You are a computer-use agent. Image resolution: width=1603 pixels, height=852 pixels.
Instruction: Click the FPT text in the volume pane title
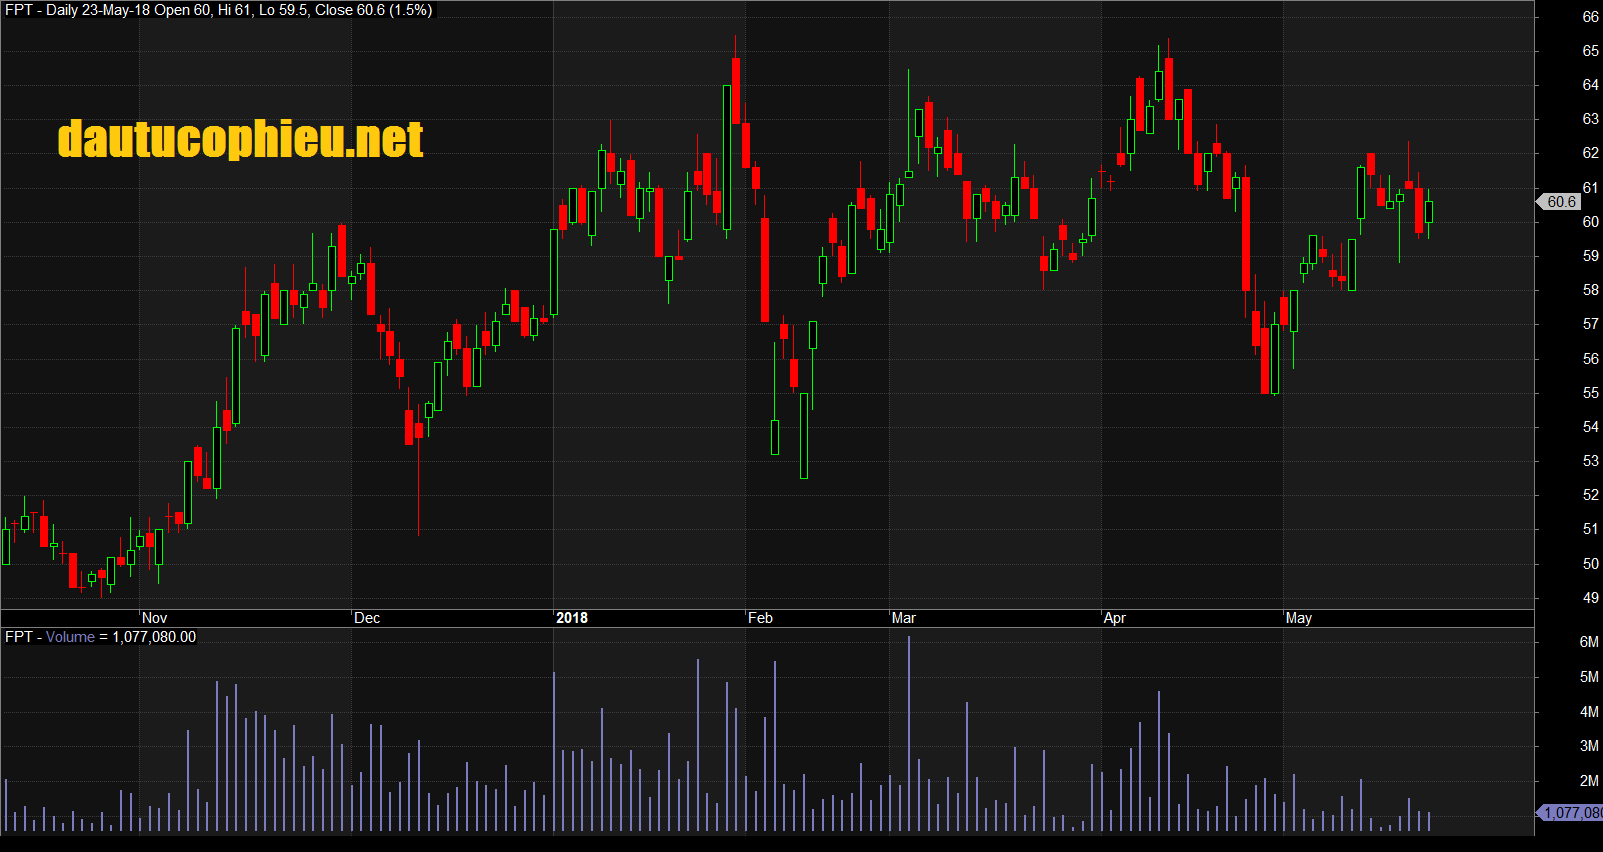pyautogui.click(x=18, y=637)
